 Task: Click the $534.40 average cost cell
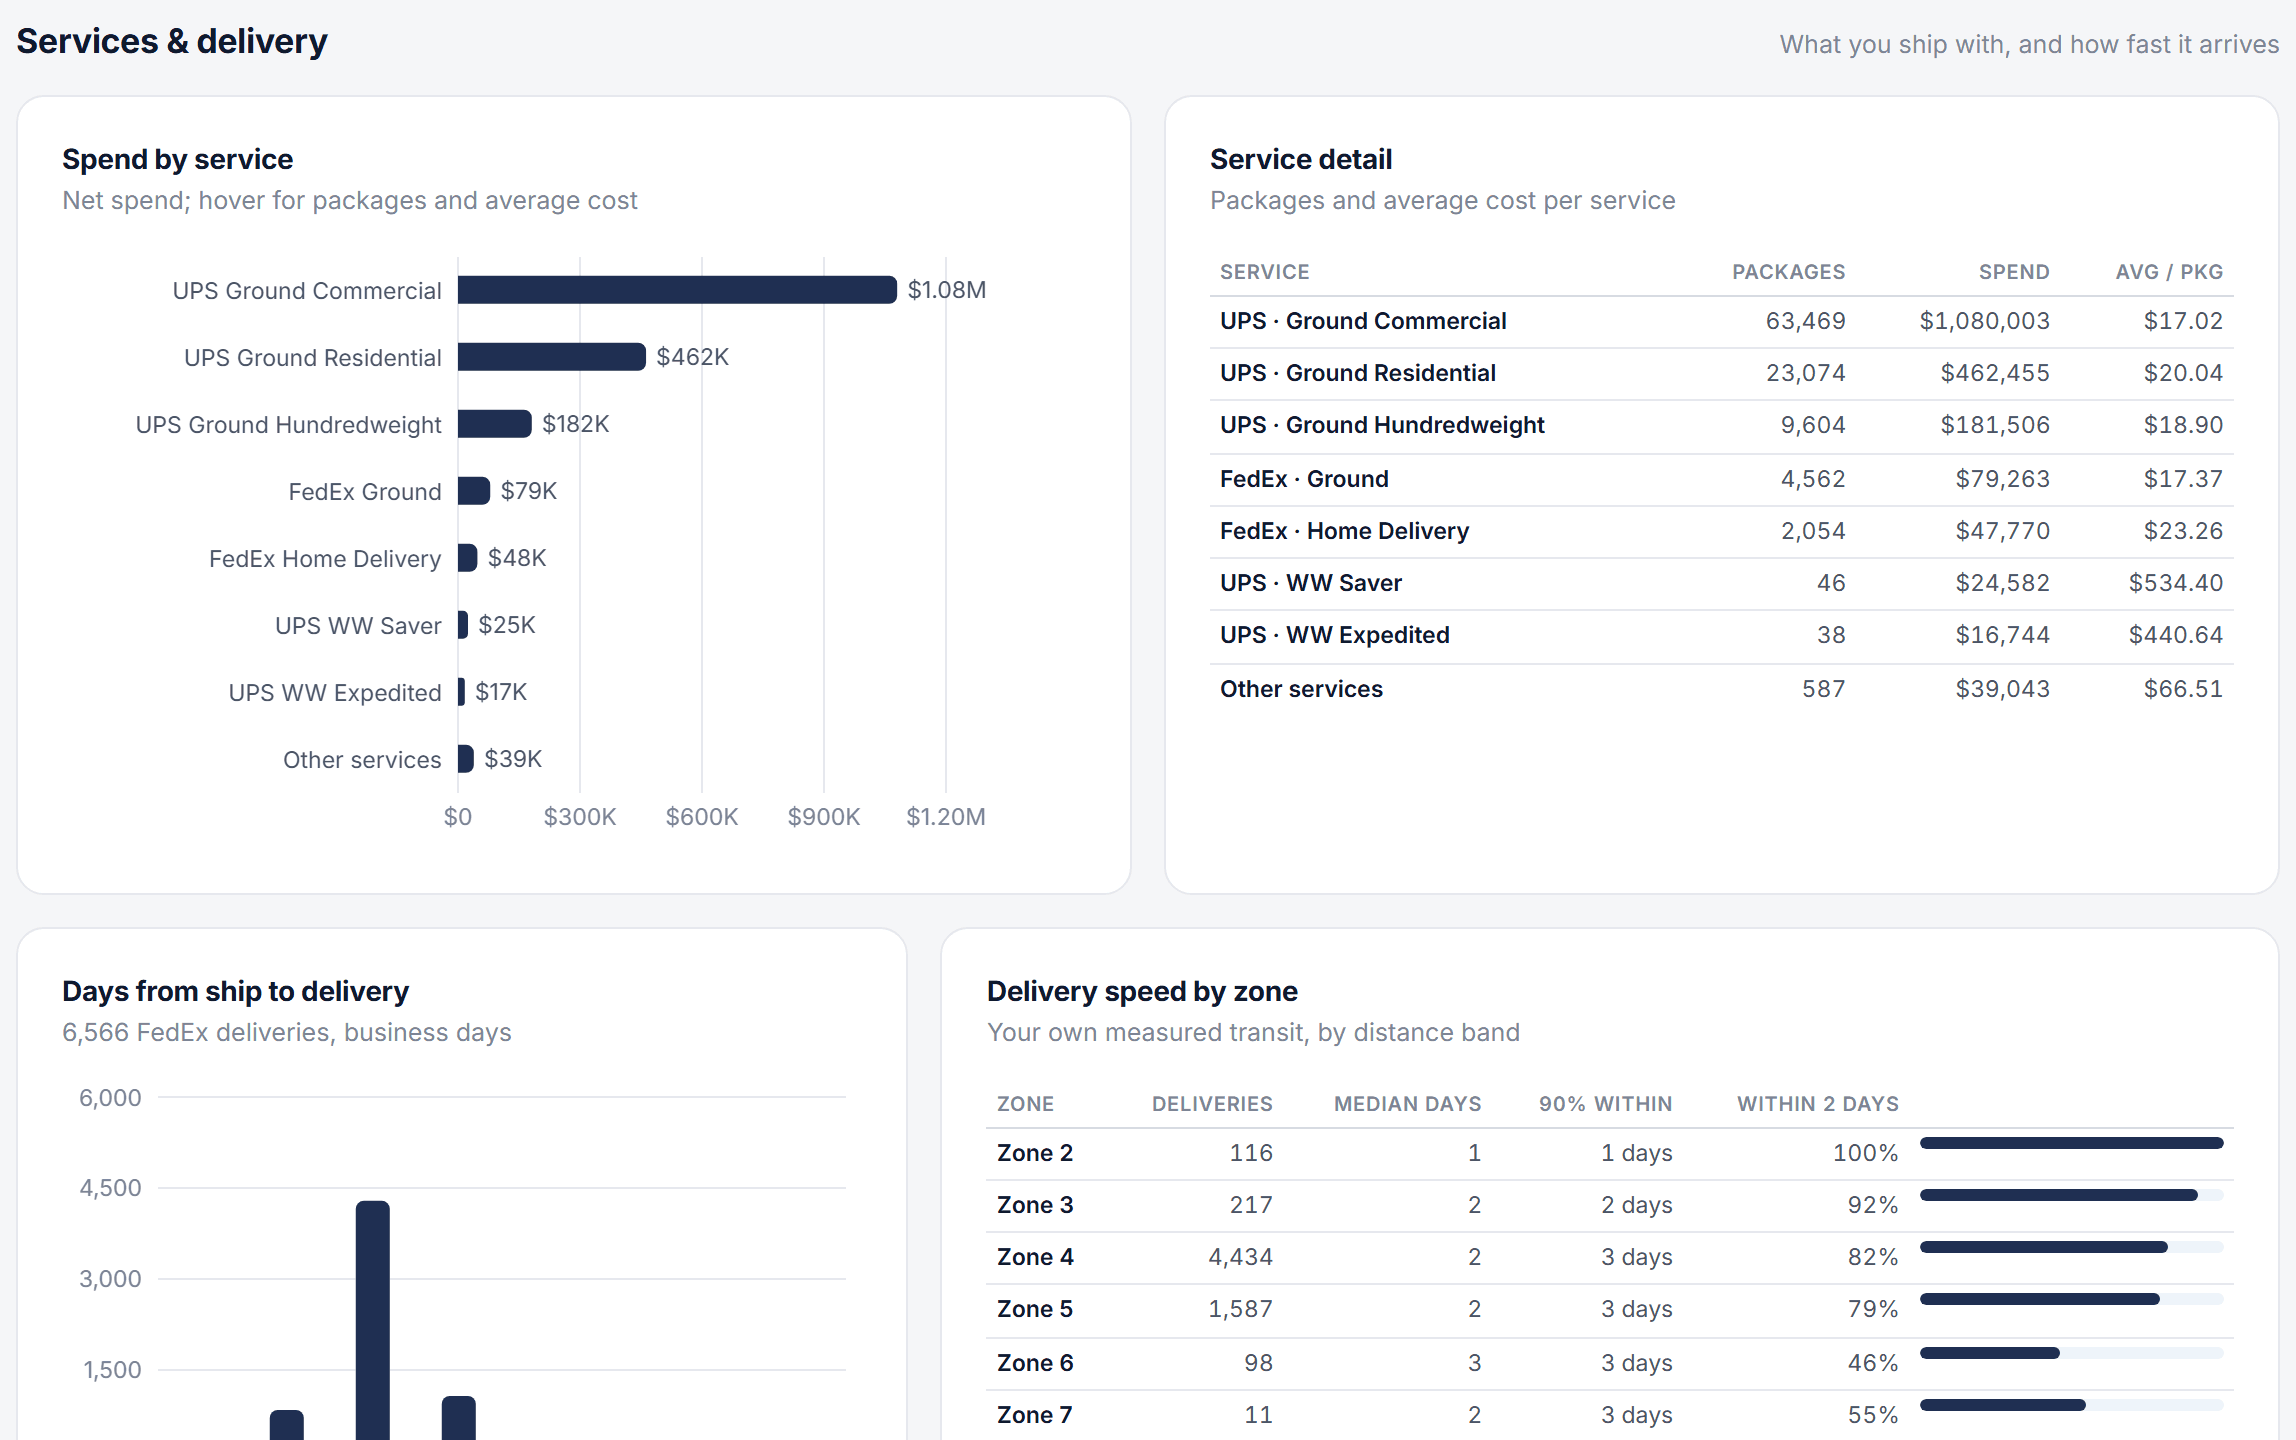coord(2175,583)
